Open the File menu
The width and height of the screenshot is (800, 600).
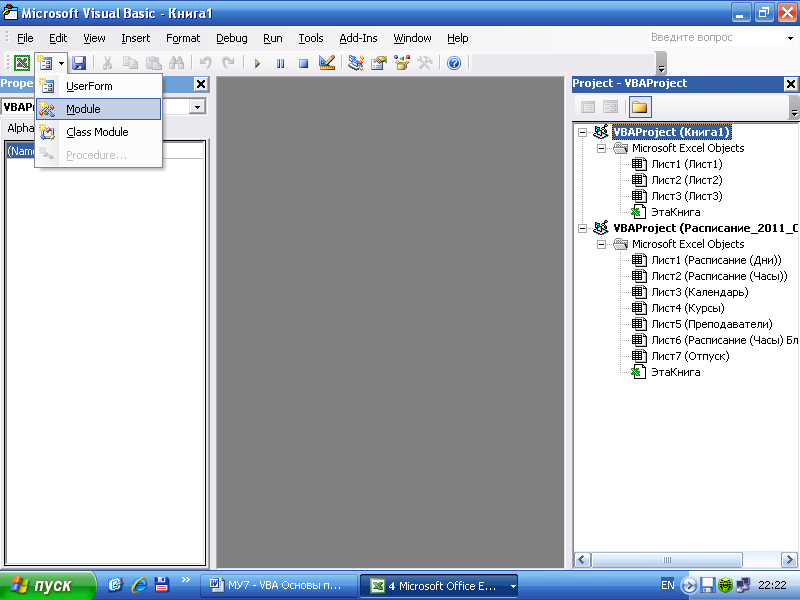pyautogui.click(x=25, y=38)
